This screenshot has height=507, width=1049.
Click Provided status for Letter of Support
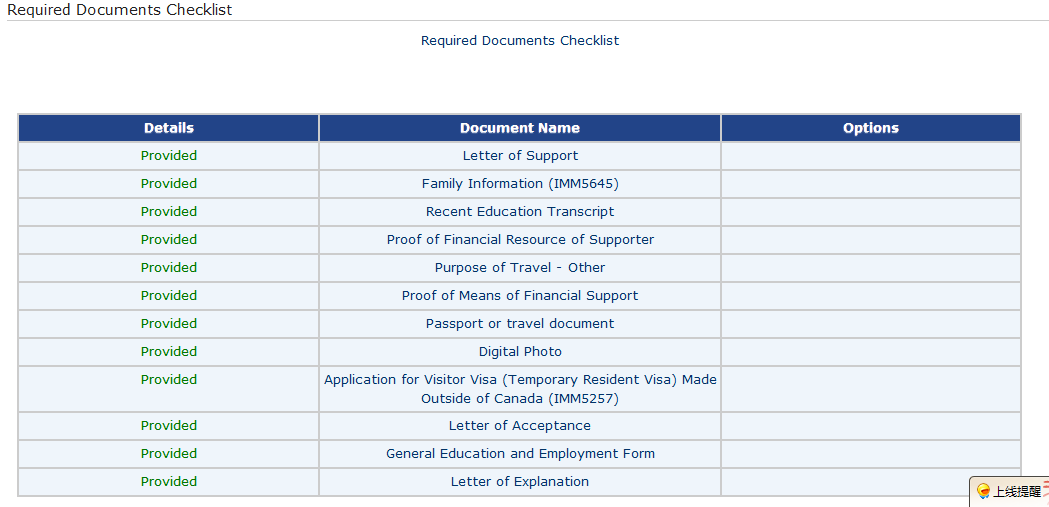[169, 156]
